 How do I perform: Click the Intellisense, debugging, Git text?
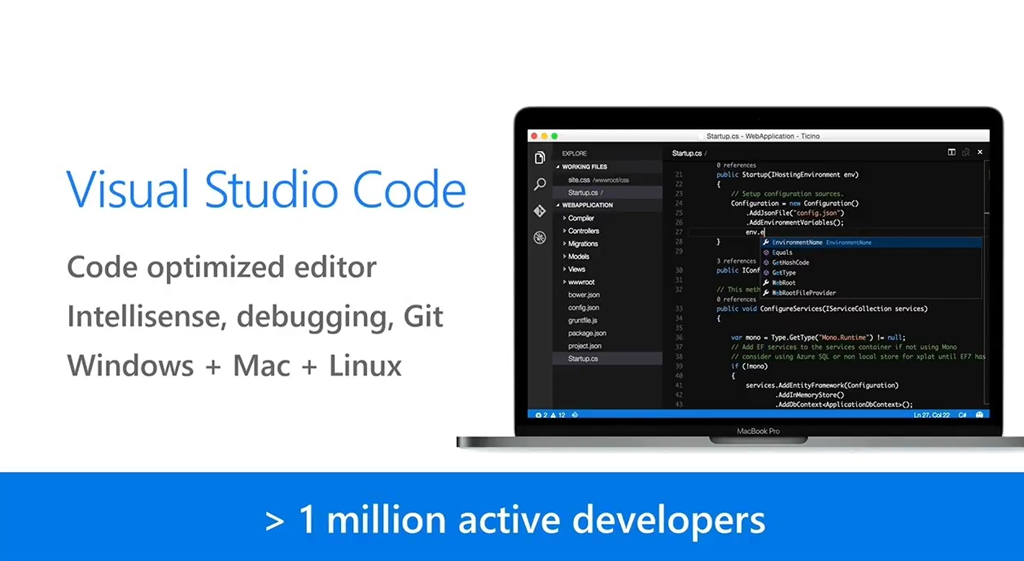tap(255, 317)
